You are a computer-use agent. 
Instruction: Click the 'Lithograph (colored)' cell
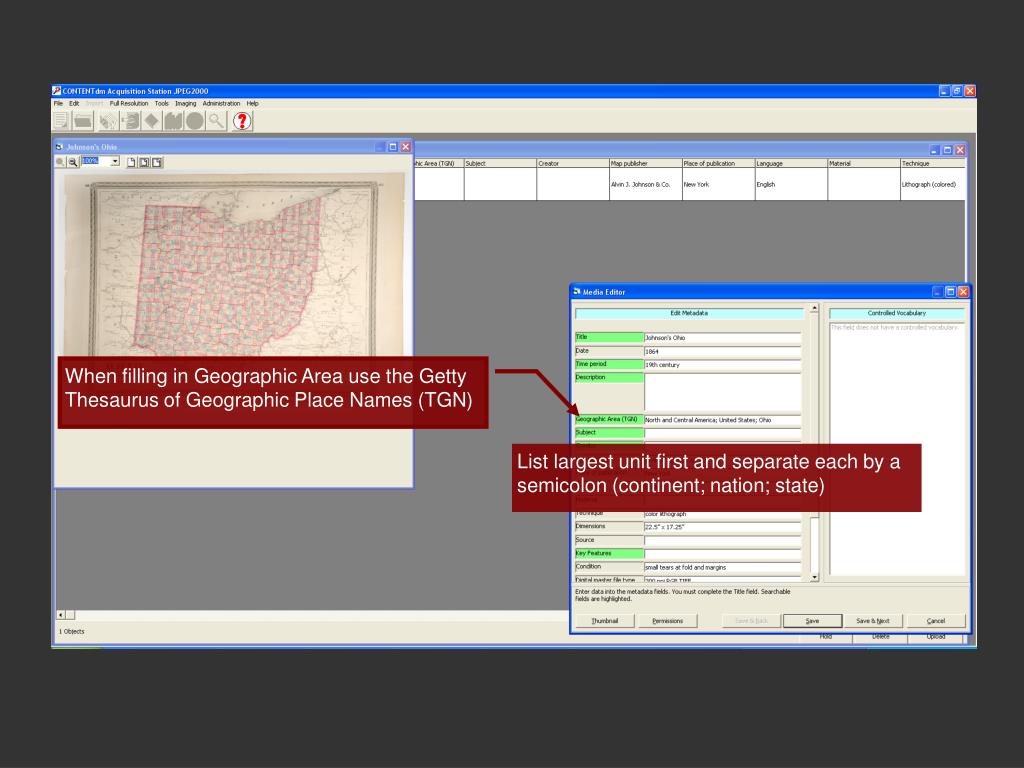[933, 184]
